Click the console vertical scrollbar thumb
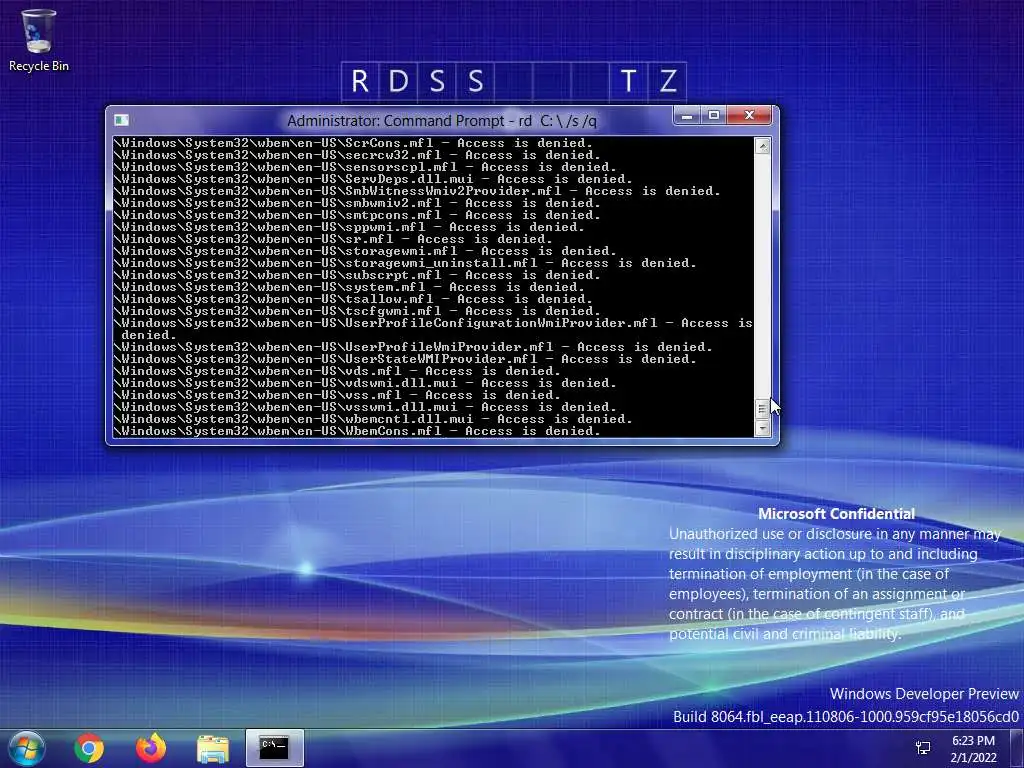 tap(762, 409)
